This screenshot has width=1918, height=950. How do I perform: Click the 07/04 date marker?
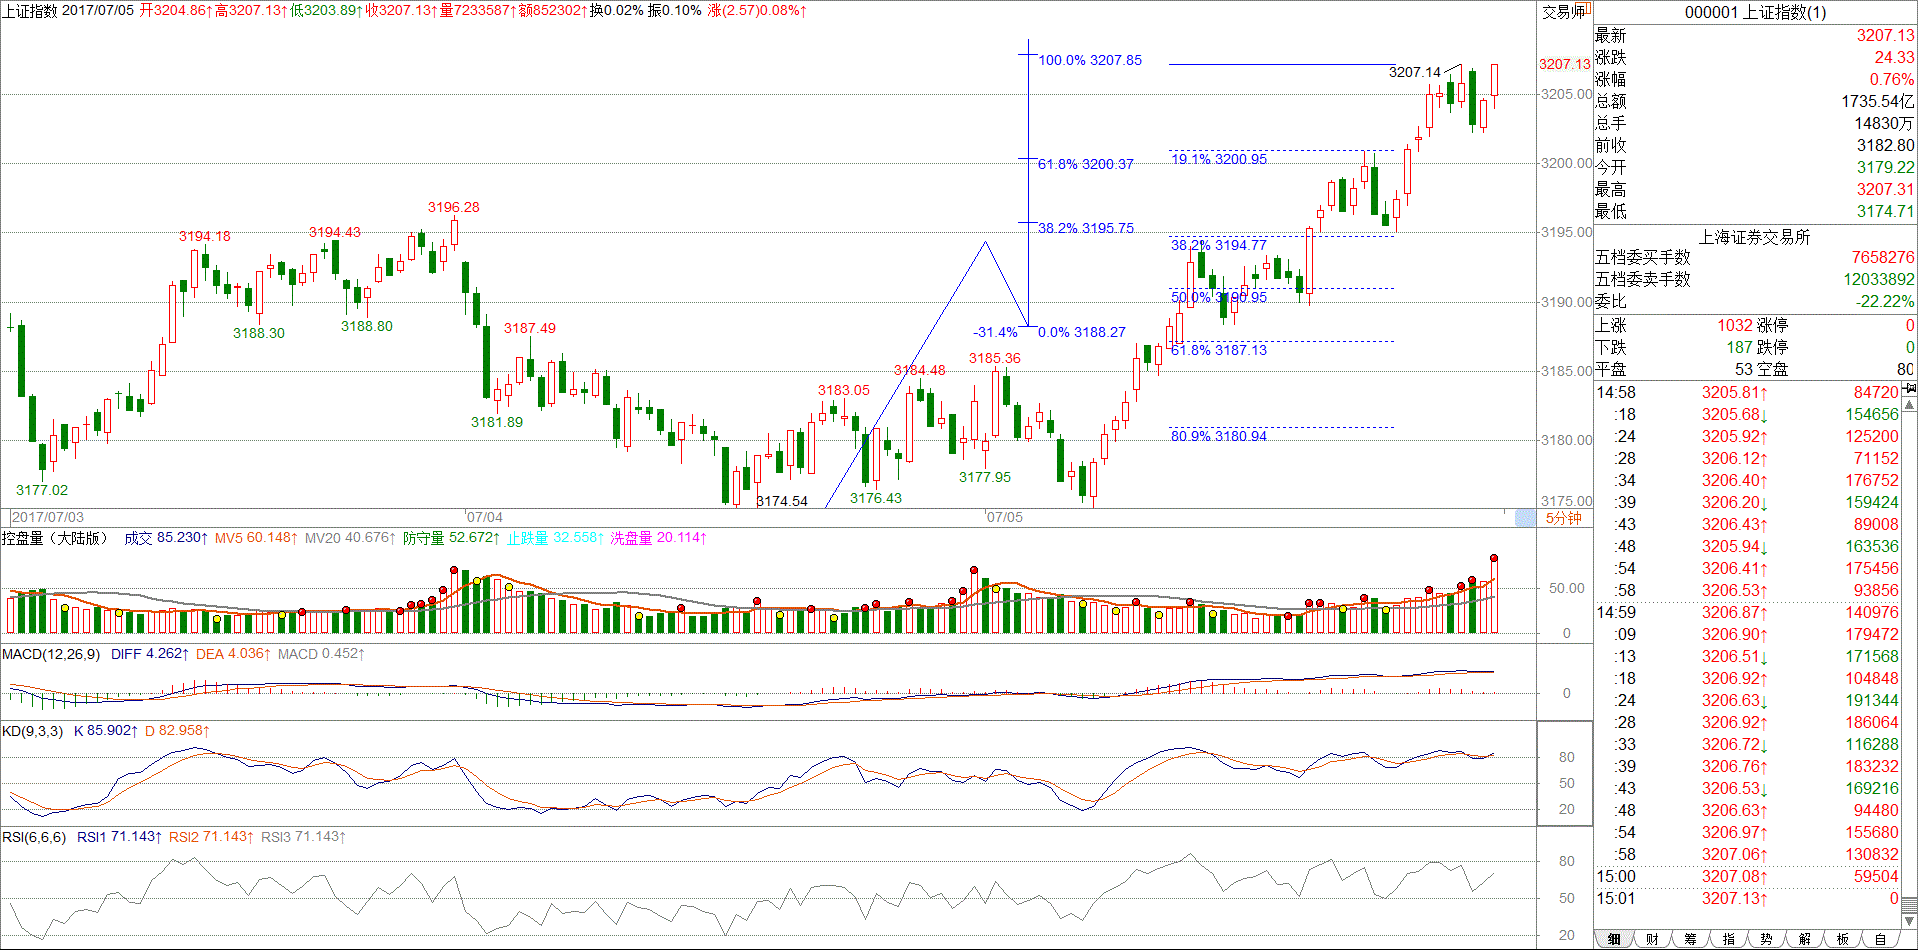pos(485,517)
